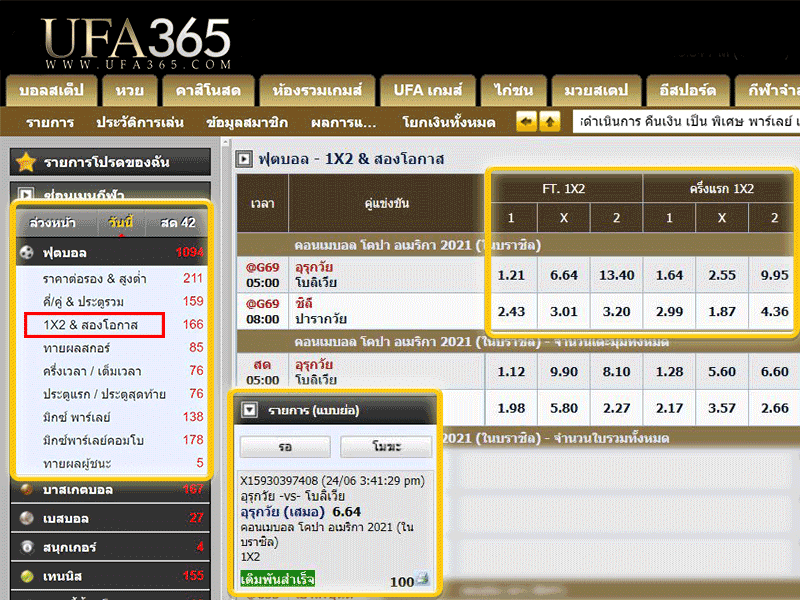800x600 pixels.
Task: Select FT 1X2 odds 1.21 for อุรุกวัย
Action: pyautogui.click(x=511, y=275)
